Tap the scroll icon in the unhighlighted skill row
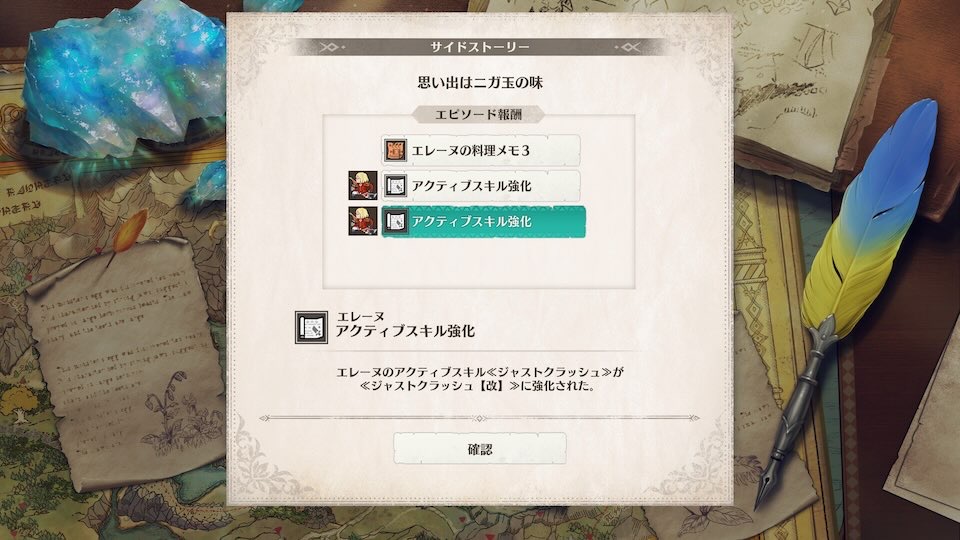The width and height of the screenshot is (960, 540). pos(396,186)
